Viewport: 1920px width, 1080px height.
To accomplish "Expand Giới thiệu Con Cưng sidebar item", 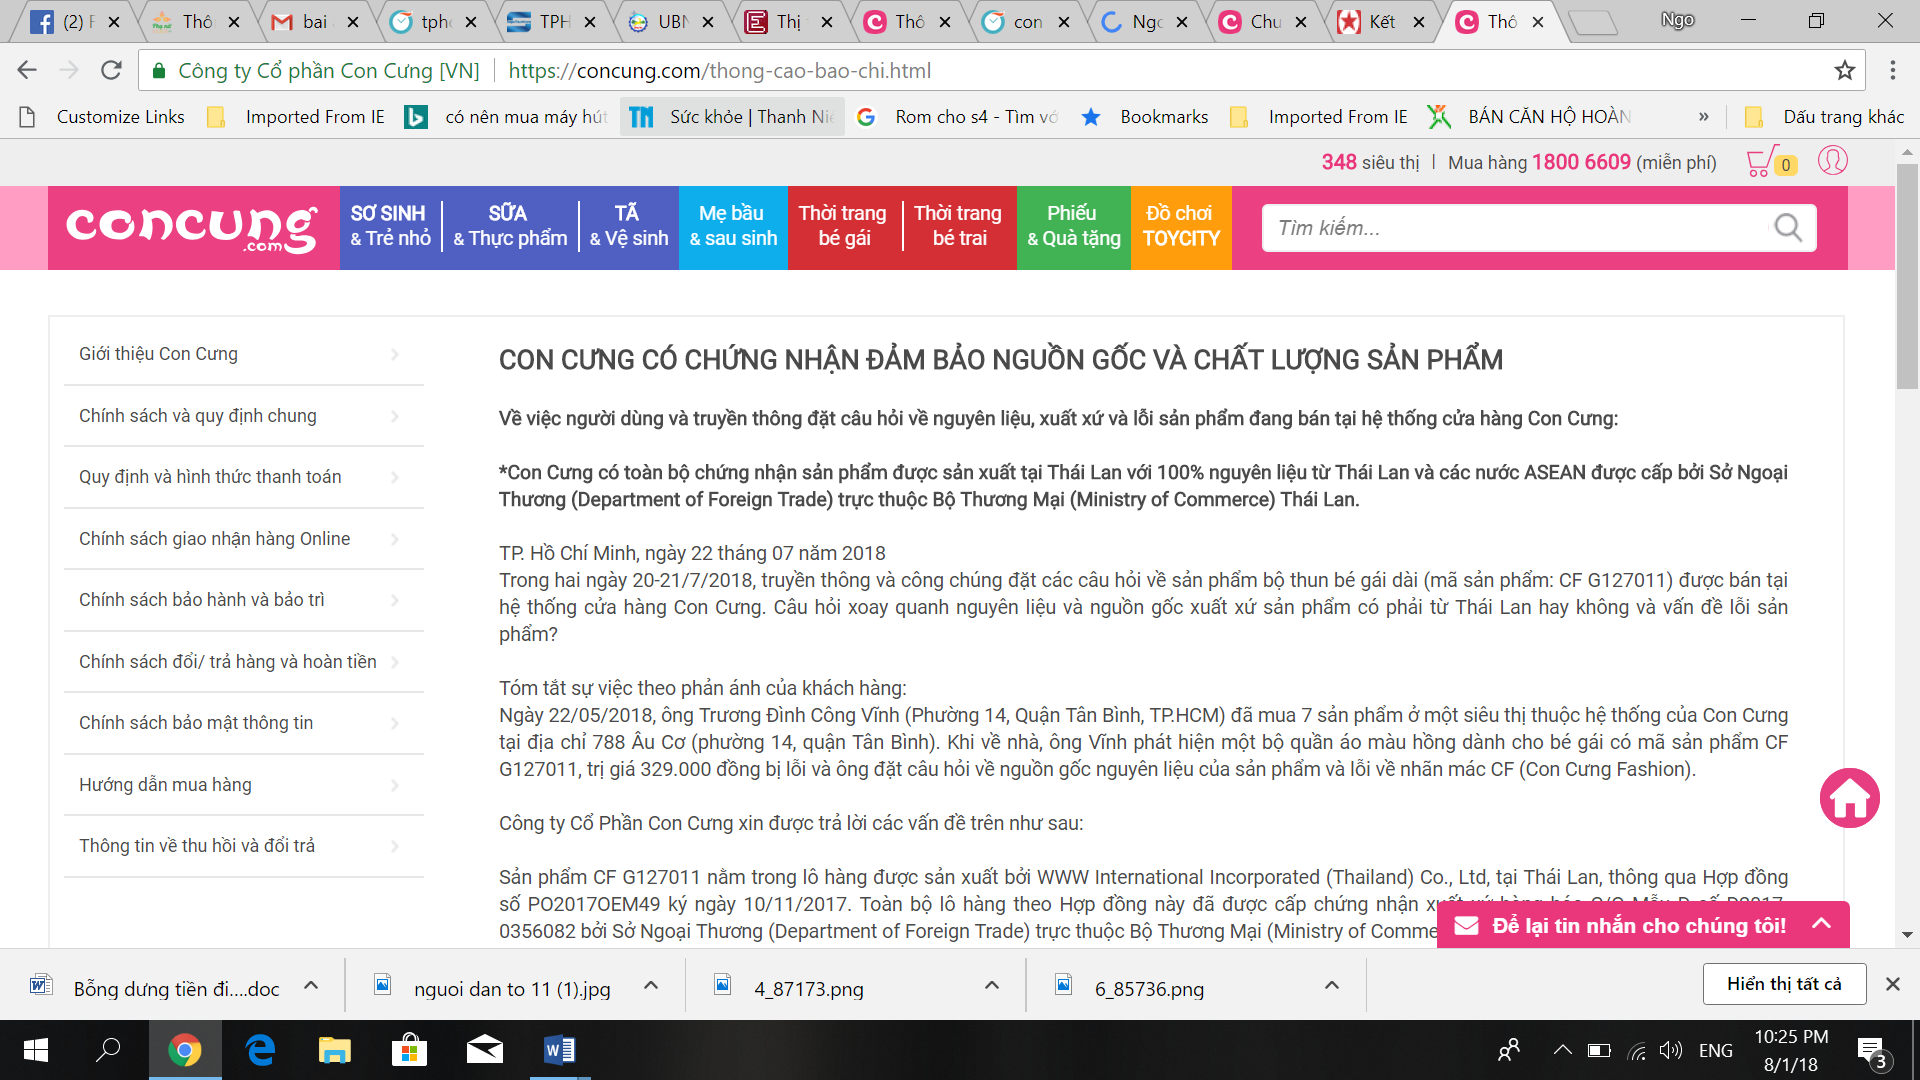I will (x=244, y=354).
